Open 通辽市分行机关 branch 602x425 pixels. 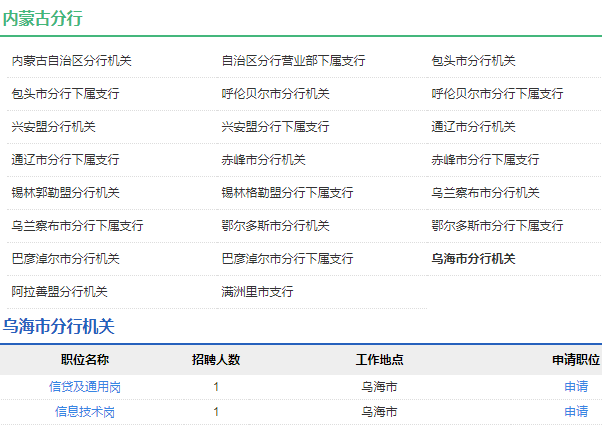tap(473, 127)
